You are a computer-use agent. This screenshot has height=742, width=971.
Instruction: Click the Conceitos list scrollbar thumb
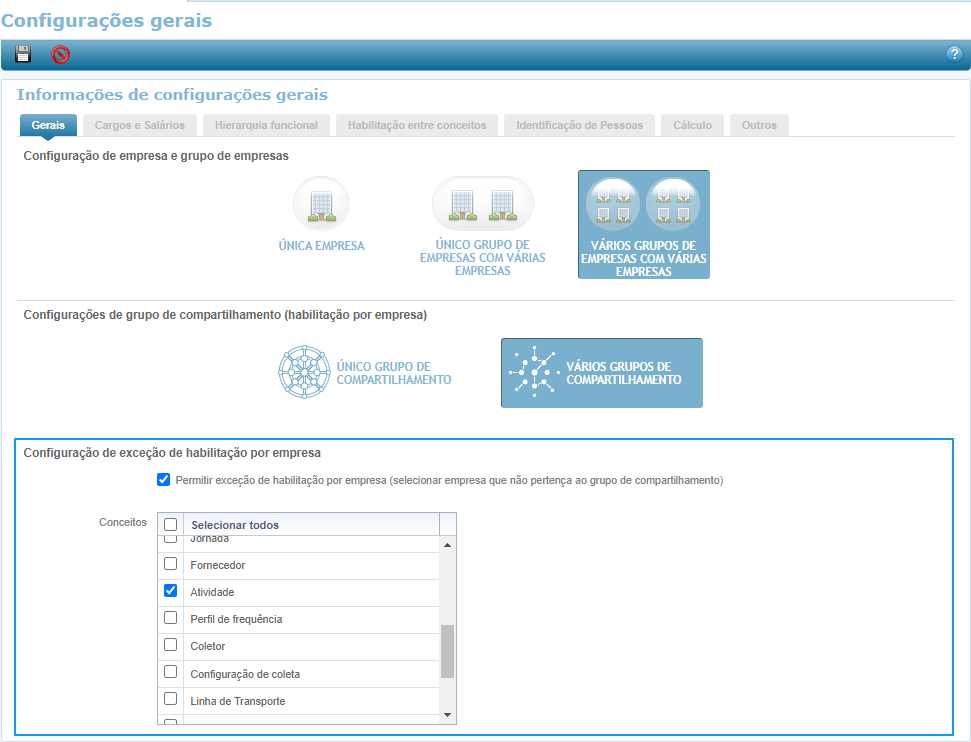point(447,651)
